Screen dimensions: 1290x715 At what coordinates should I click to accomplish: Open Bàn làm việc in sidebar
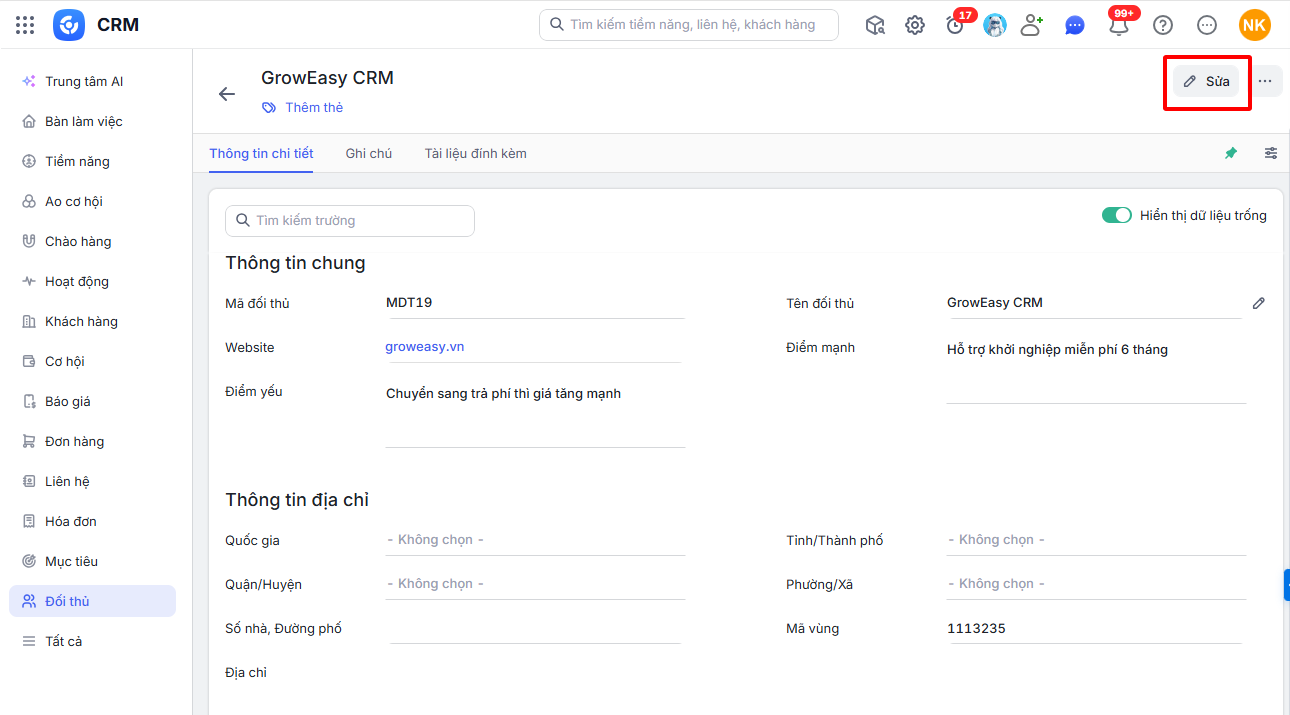pos(92,121)
